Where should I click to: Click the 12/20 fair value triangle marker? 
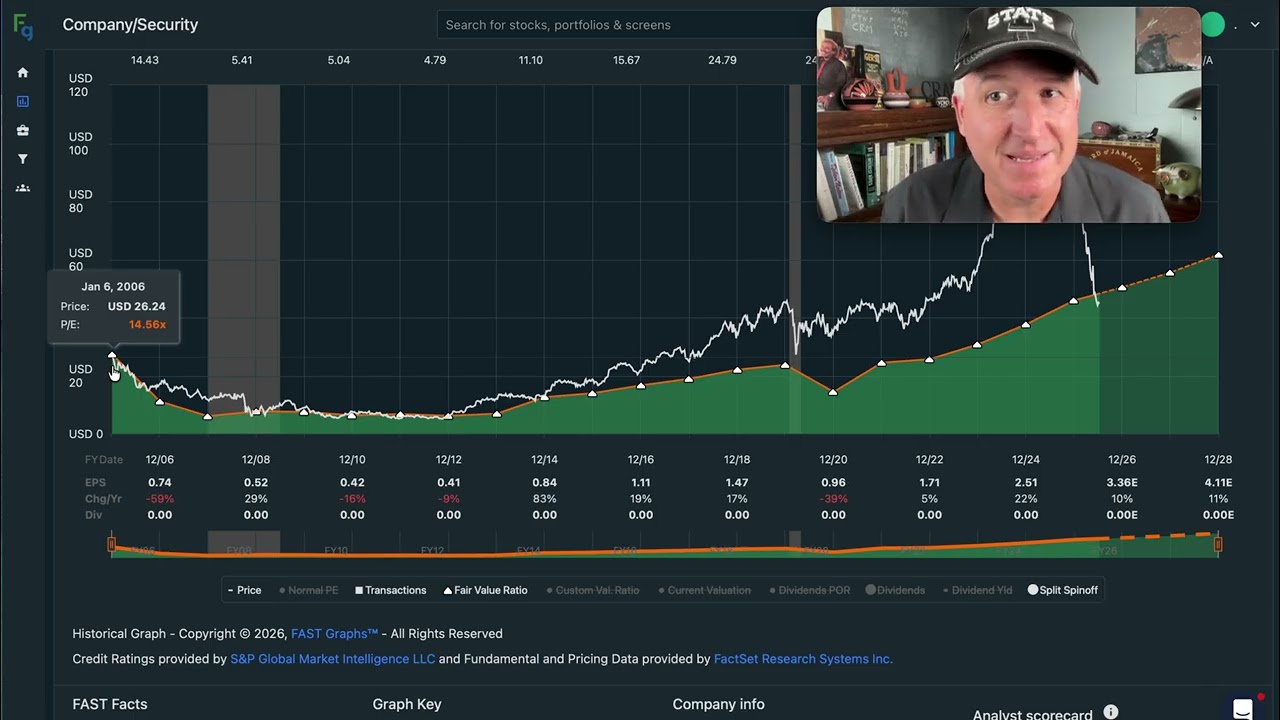(x=833, y=392)
